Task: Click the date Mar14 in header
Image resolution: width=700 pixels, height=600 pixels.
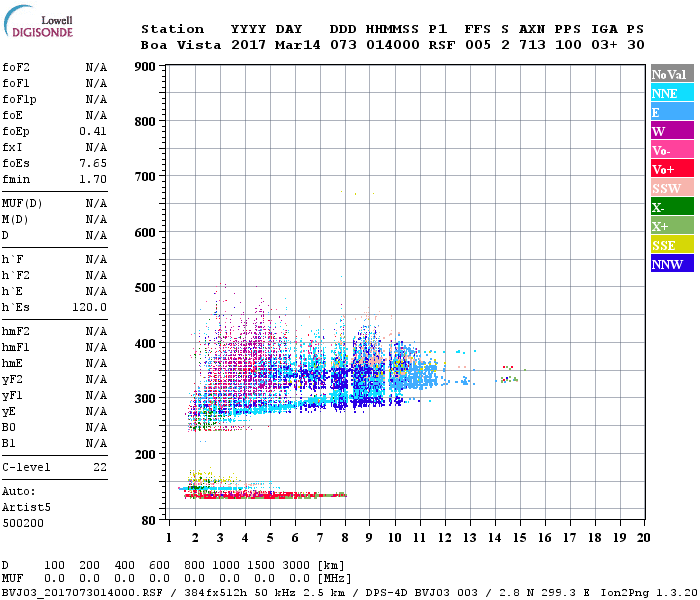Action: point(297,45)
